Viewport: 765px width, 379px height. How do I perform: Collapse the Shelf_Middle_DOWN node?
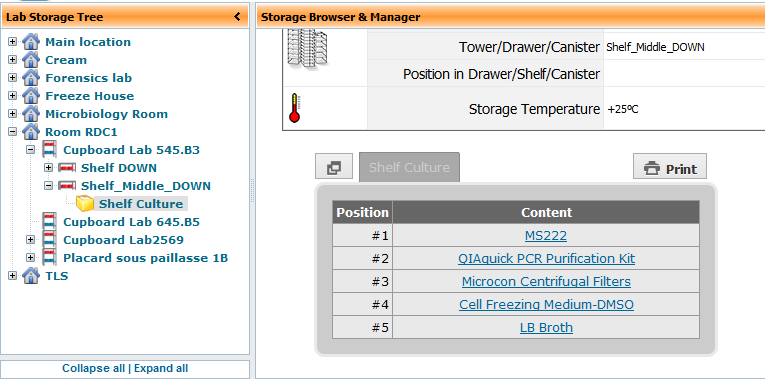pos(48,186)
